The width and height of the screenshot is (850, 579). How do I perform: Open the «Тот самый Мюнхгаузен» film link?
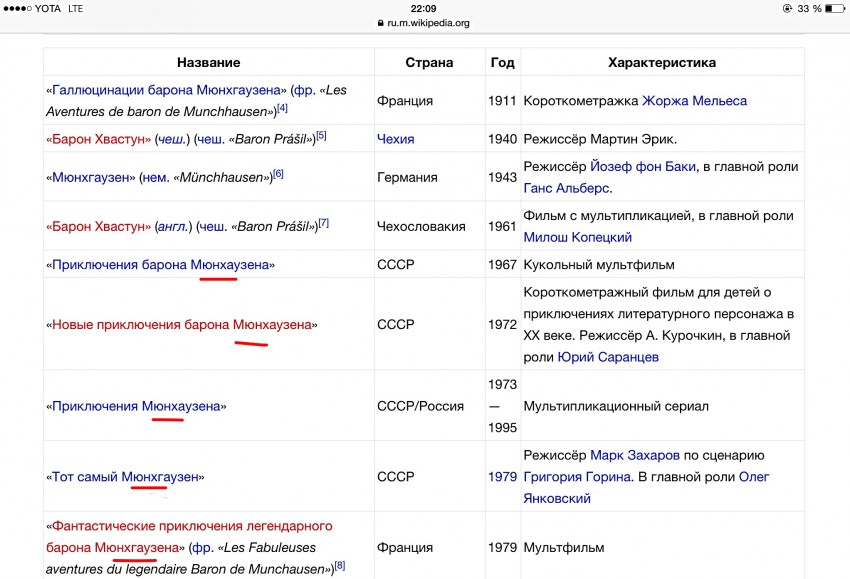[125, 477]
